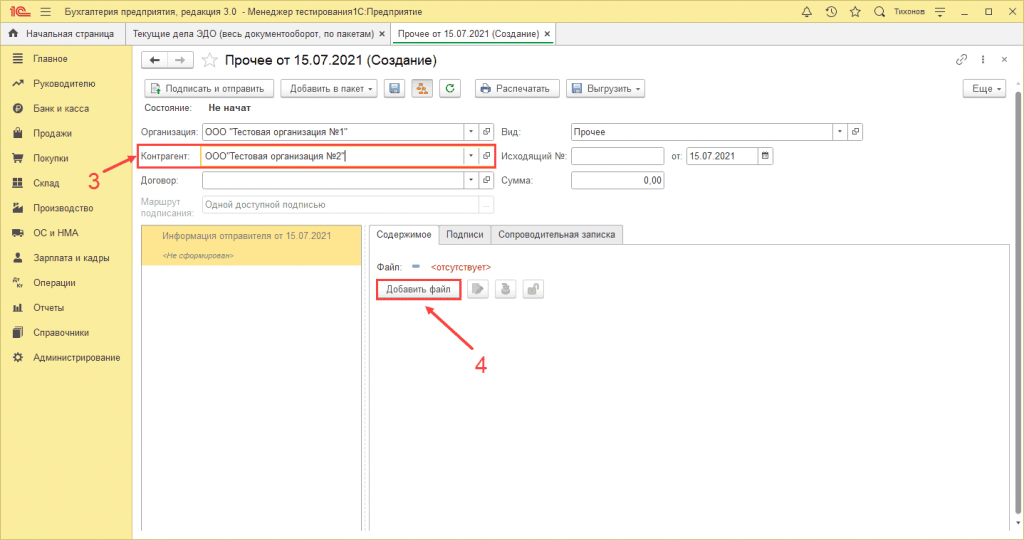Image resolution: width=1024 pixels, height=540 pixels.
Task: Toggle the document structure view icon
Action: 422,88
